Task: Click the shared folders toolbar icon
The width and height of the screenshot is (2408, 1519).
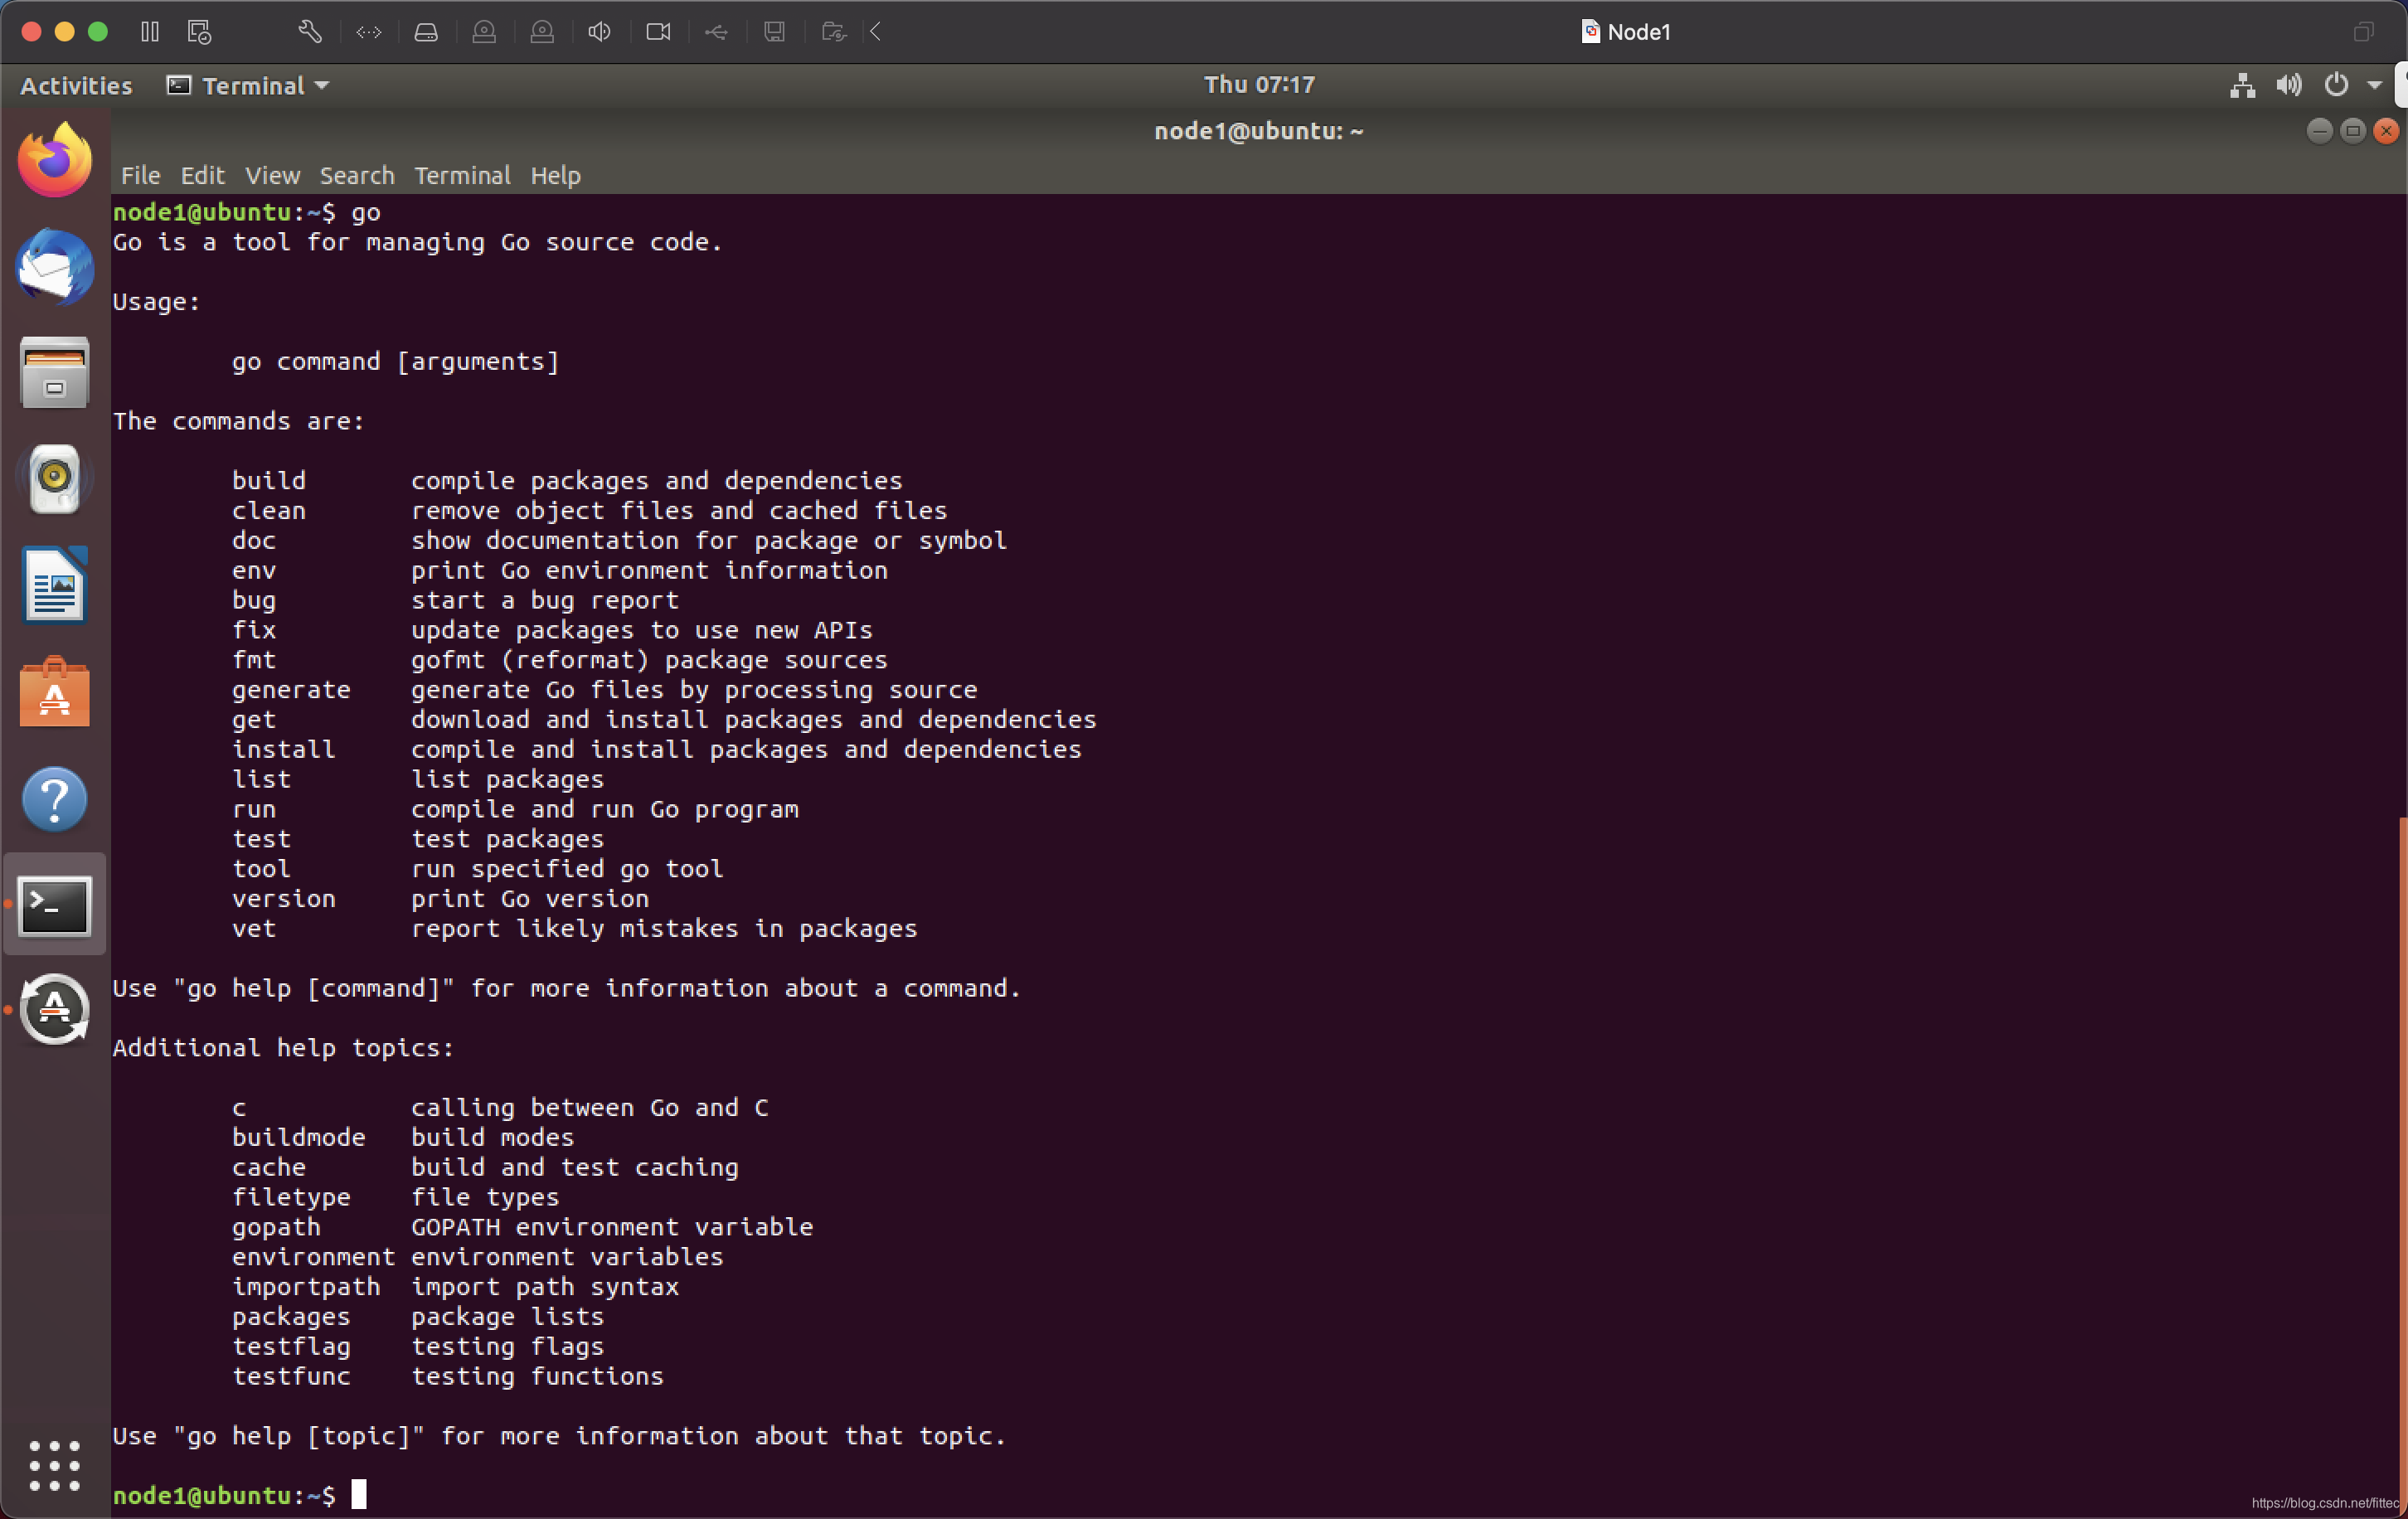Action: (833, 32)
